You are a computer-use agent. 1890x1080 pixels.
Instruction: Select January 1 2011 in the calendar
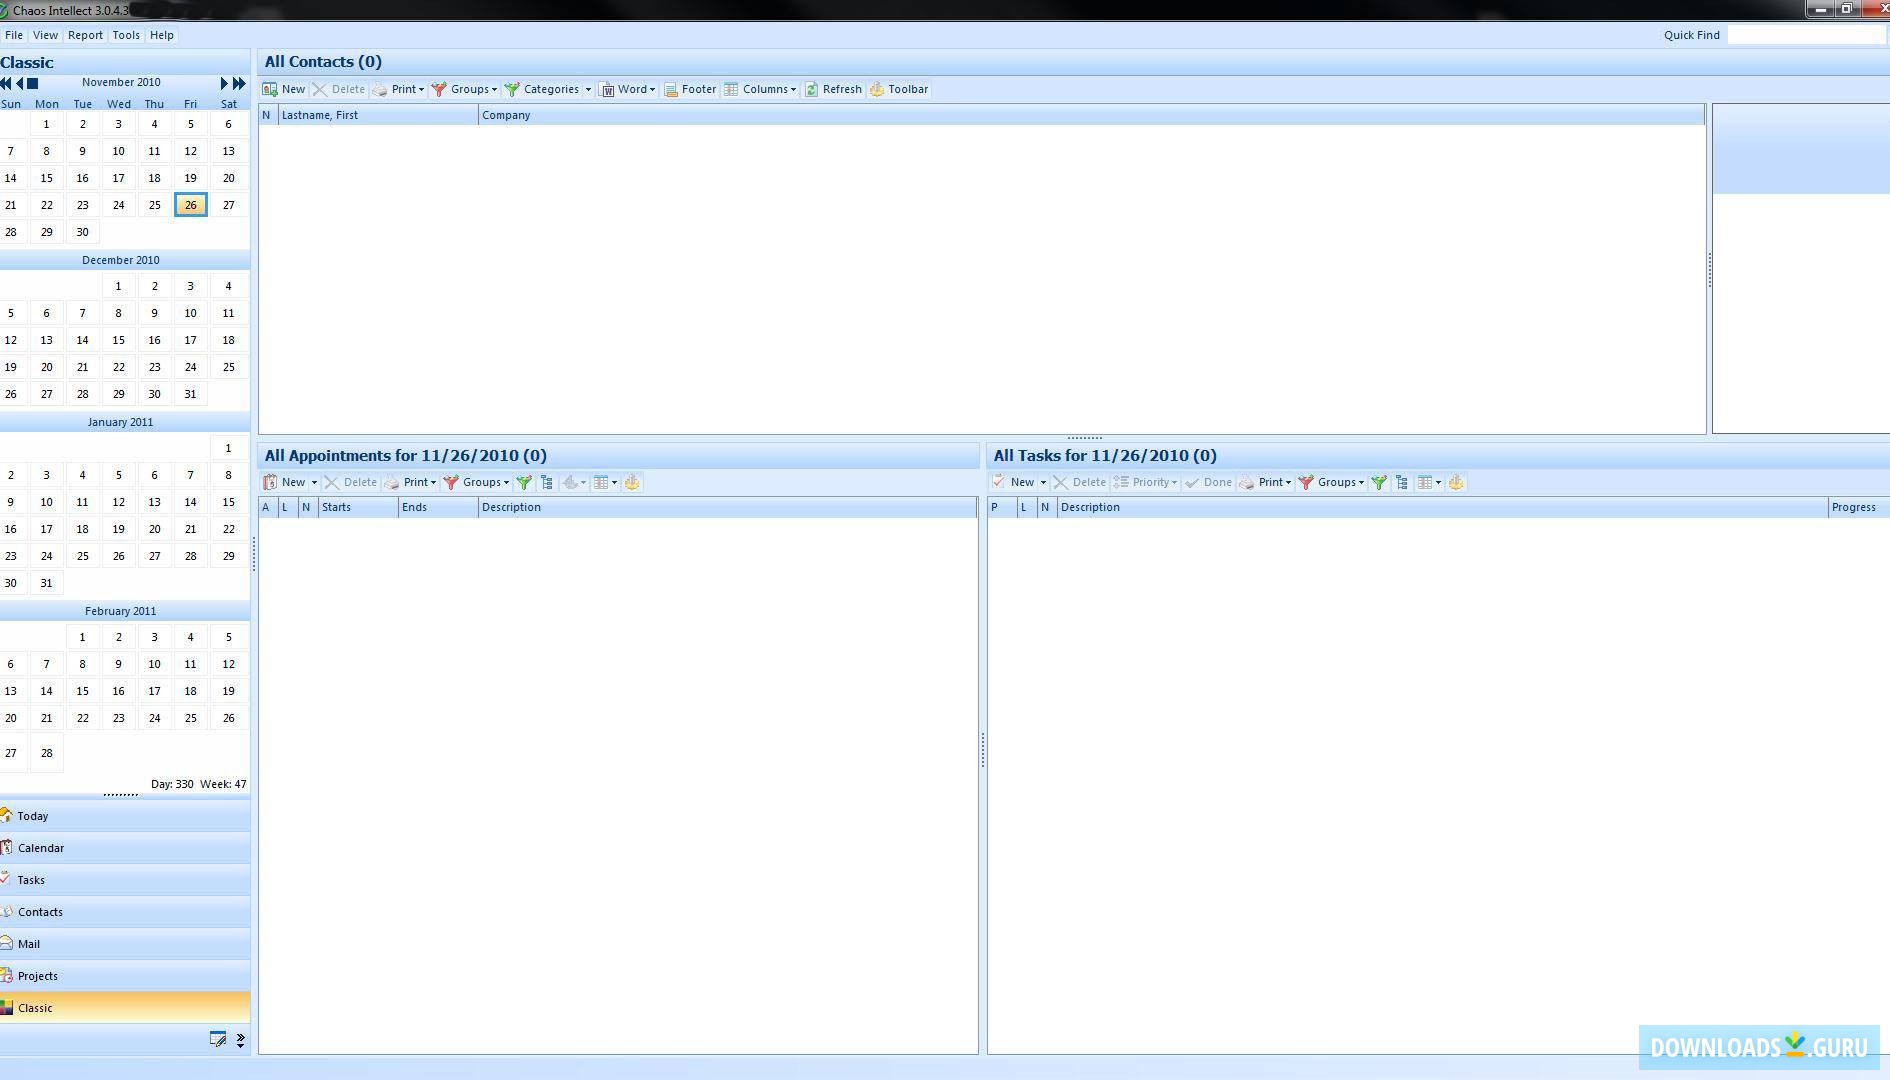[x=228, y=448]
